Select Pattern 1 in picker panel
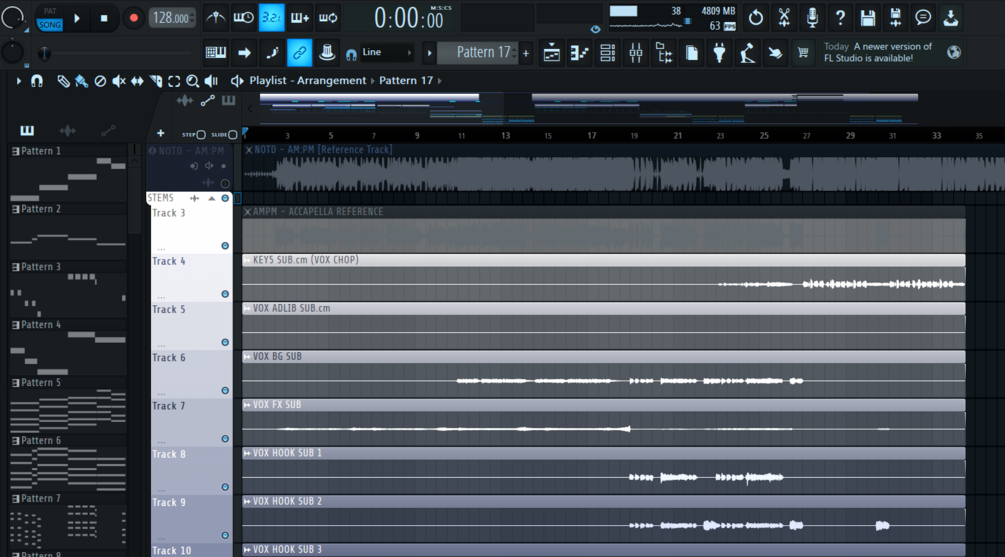1005x557 pixels. 69,174
